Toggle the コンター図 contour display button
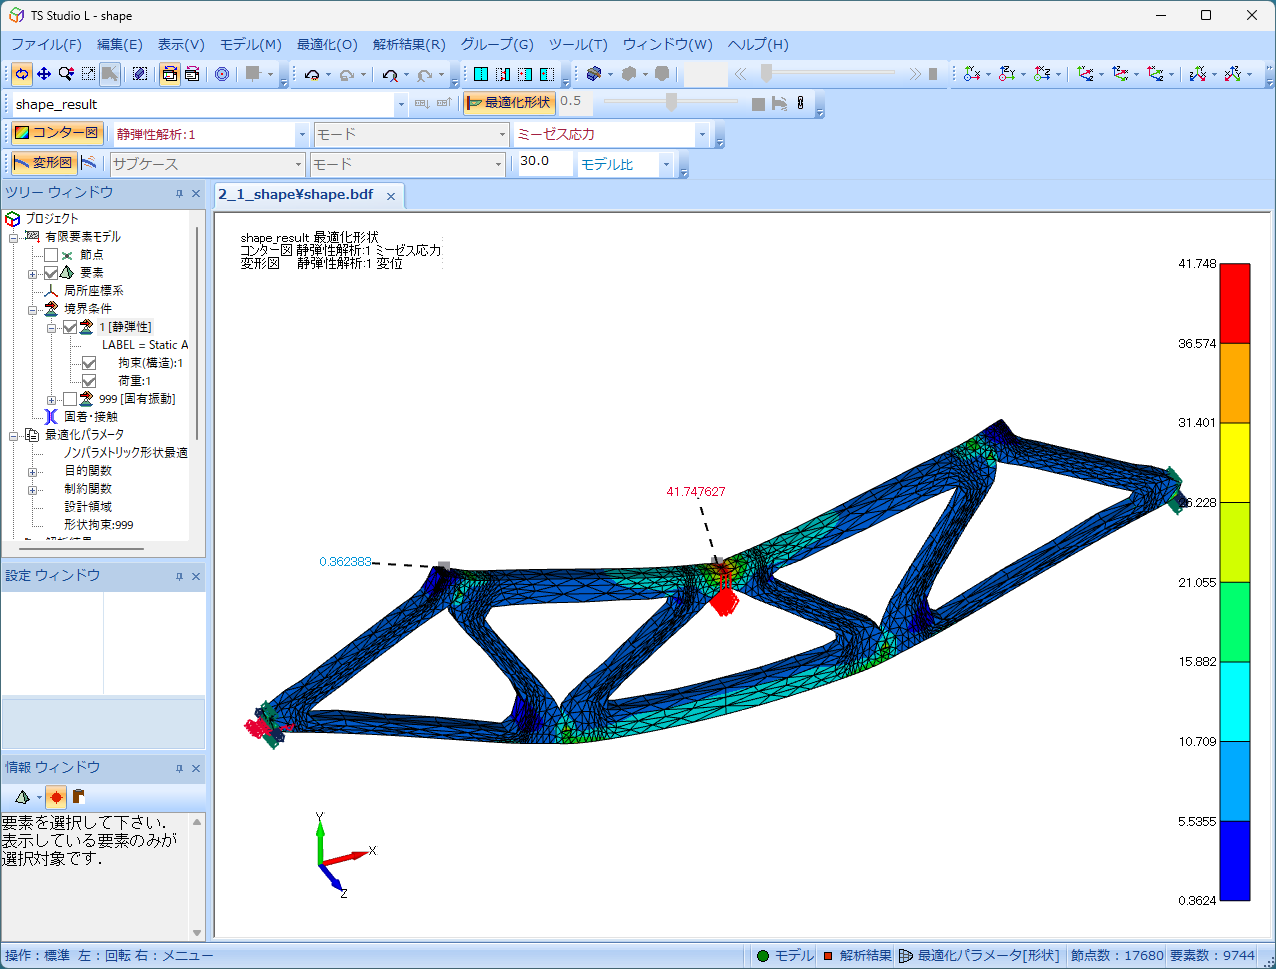 [57, 134]
